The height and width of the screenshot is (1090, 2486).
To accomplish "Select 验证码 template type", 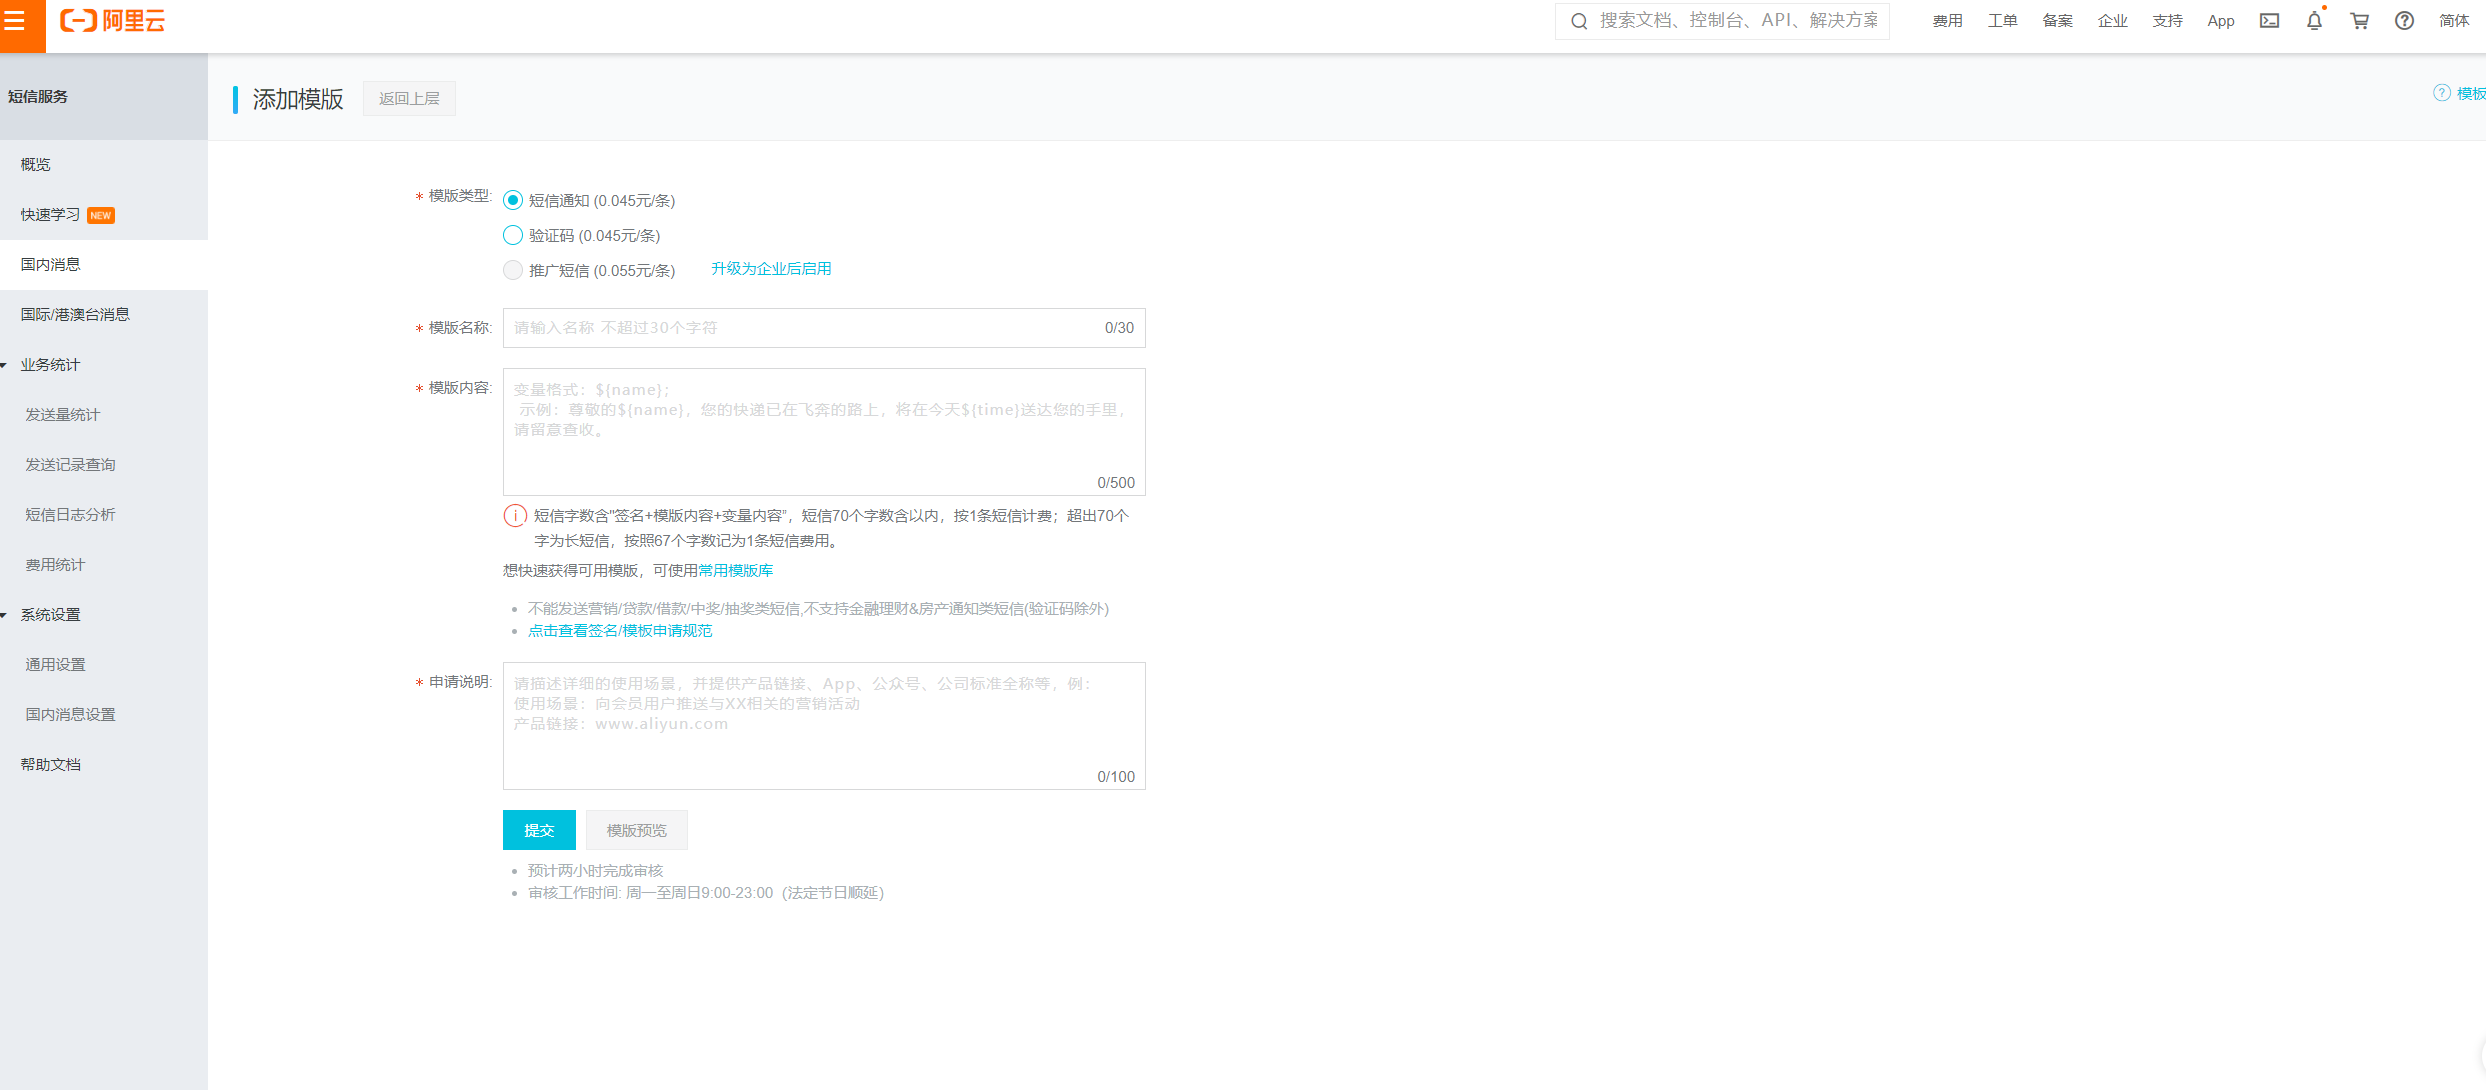I will 513,236.
